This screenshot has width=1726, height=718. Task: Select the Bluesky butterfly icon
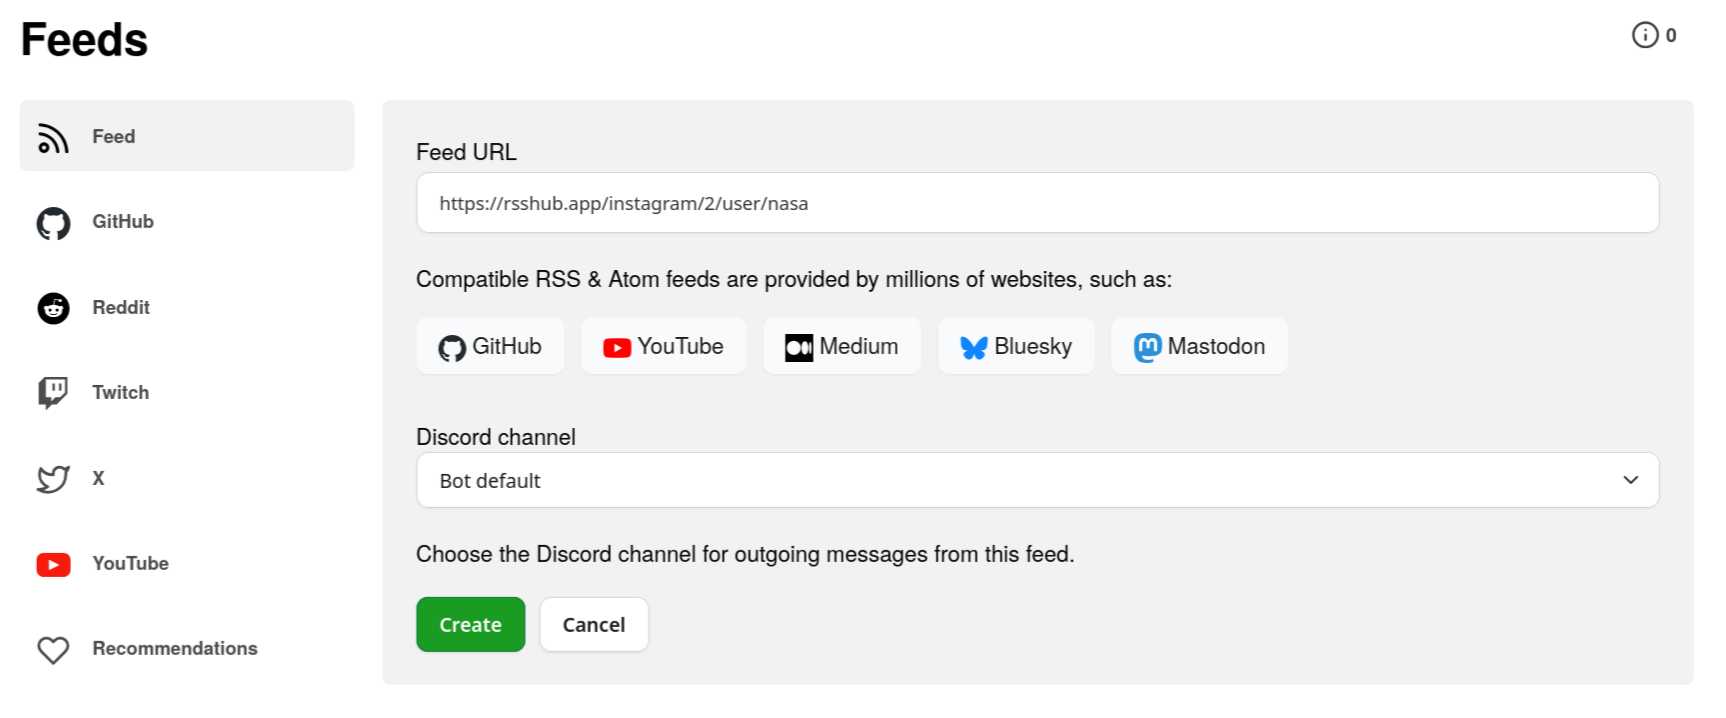(974, 346)
